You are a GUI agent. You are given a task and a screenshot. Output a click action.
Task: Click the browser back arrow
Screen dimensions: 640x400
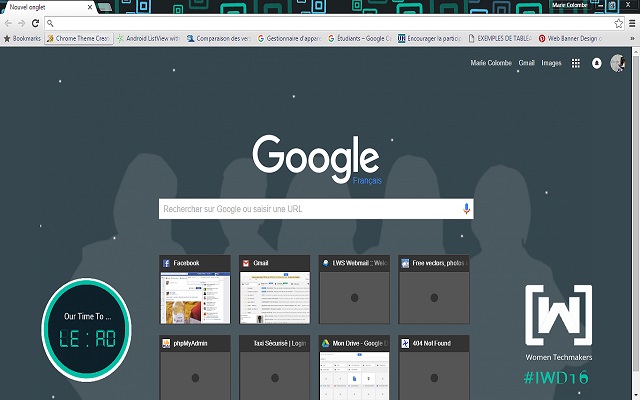point(8,24)
